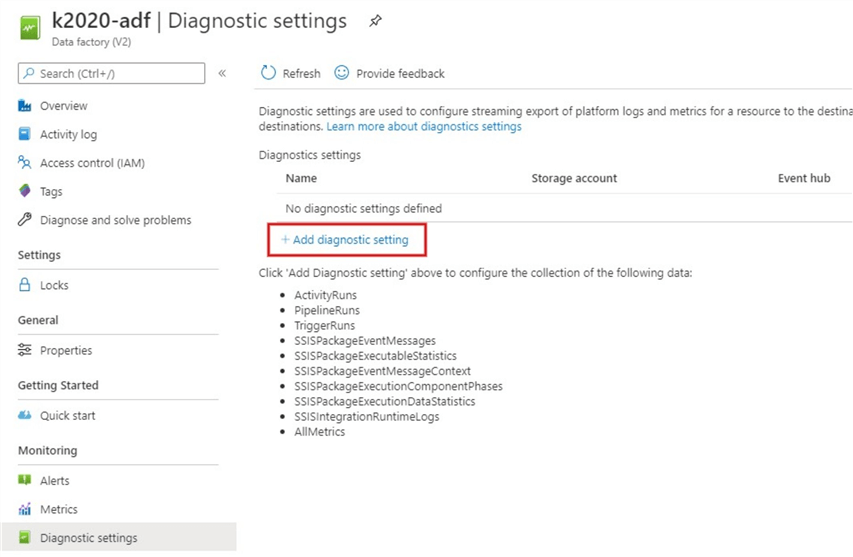Click the Metrics chart icon
Viewport: 853px width, 557px height.
24,509
